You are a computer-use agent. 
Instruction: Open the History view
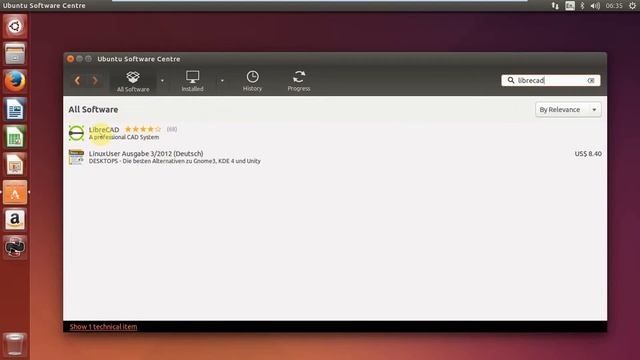[252, 81]
